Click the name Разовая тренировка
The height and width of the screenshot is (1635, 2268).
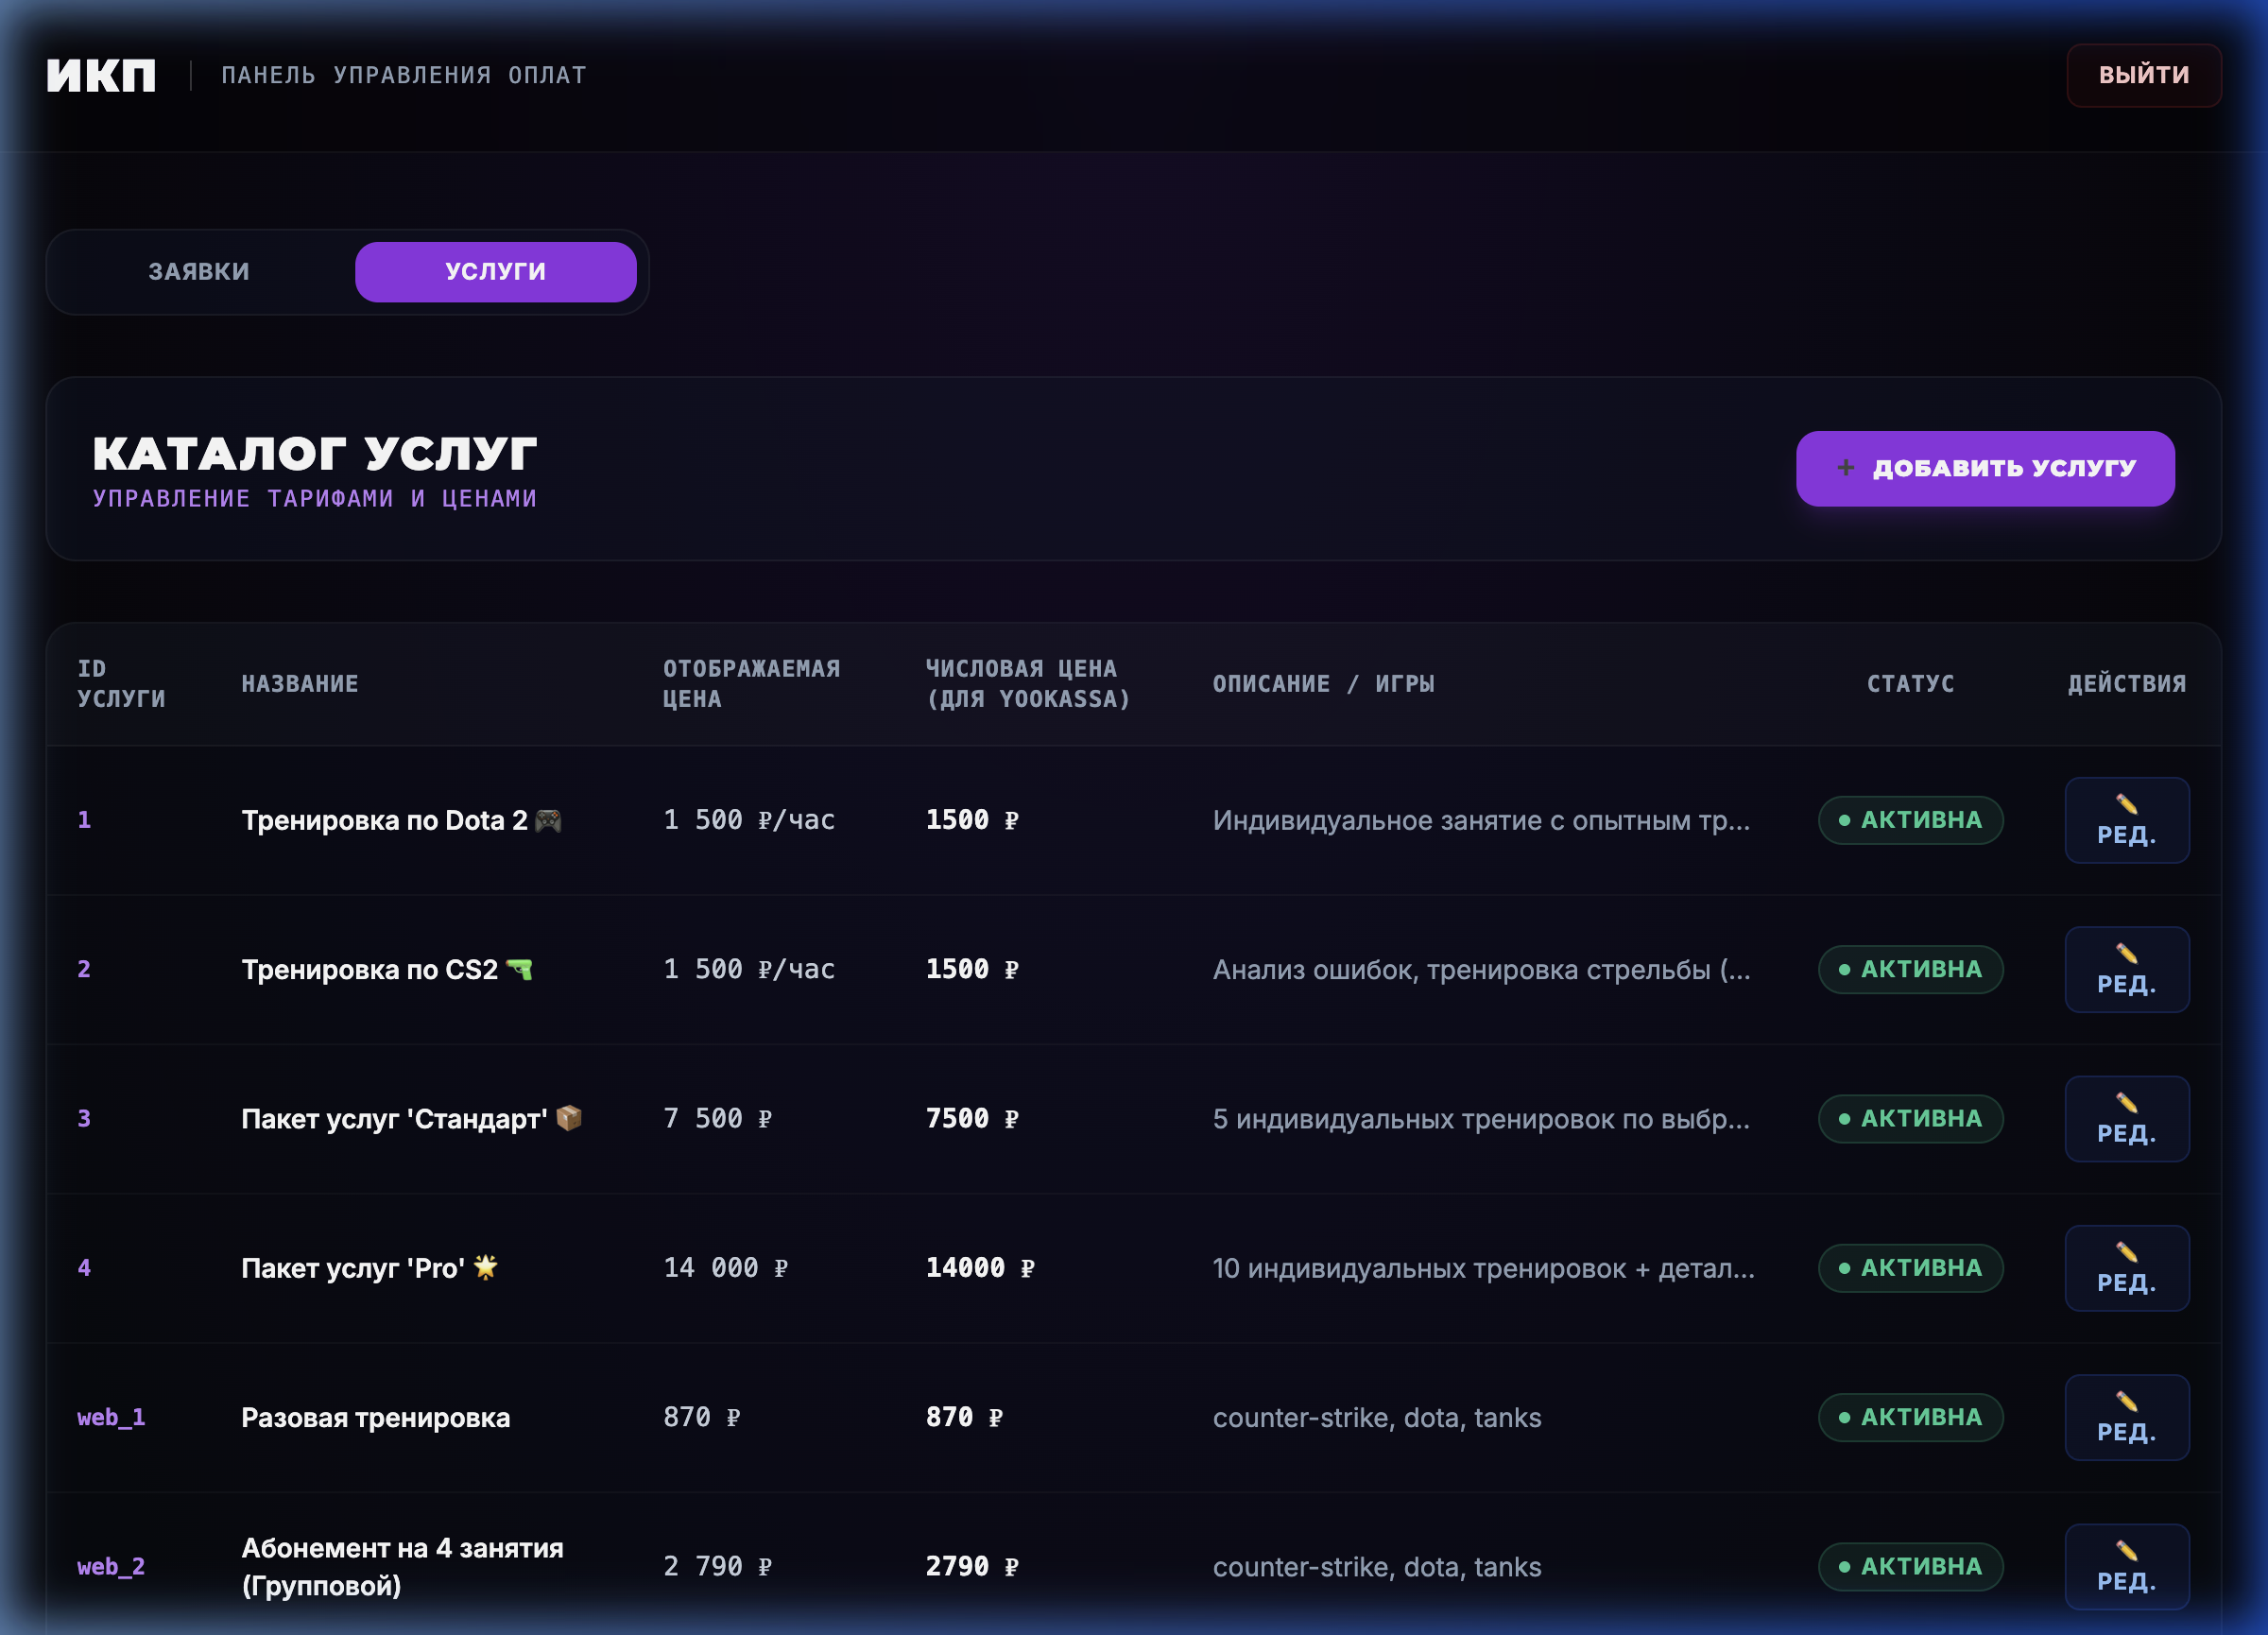click(x=376, y=1417)
